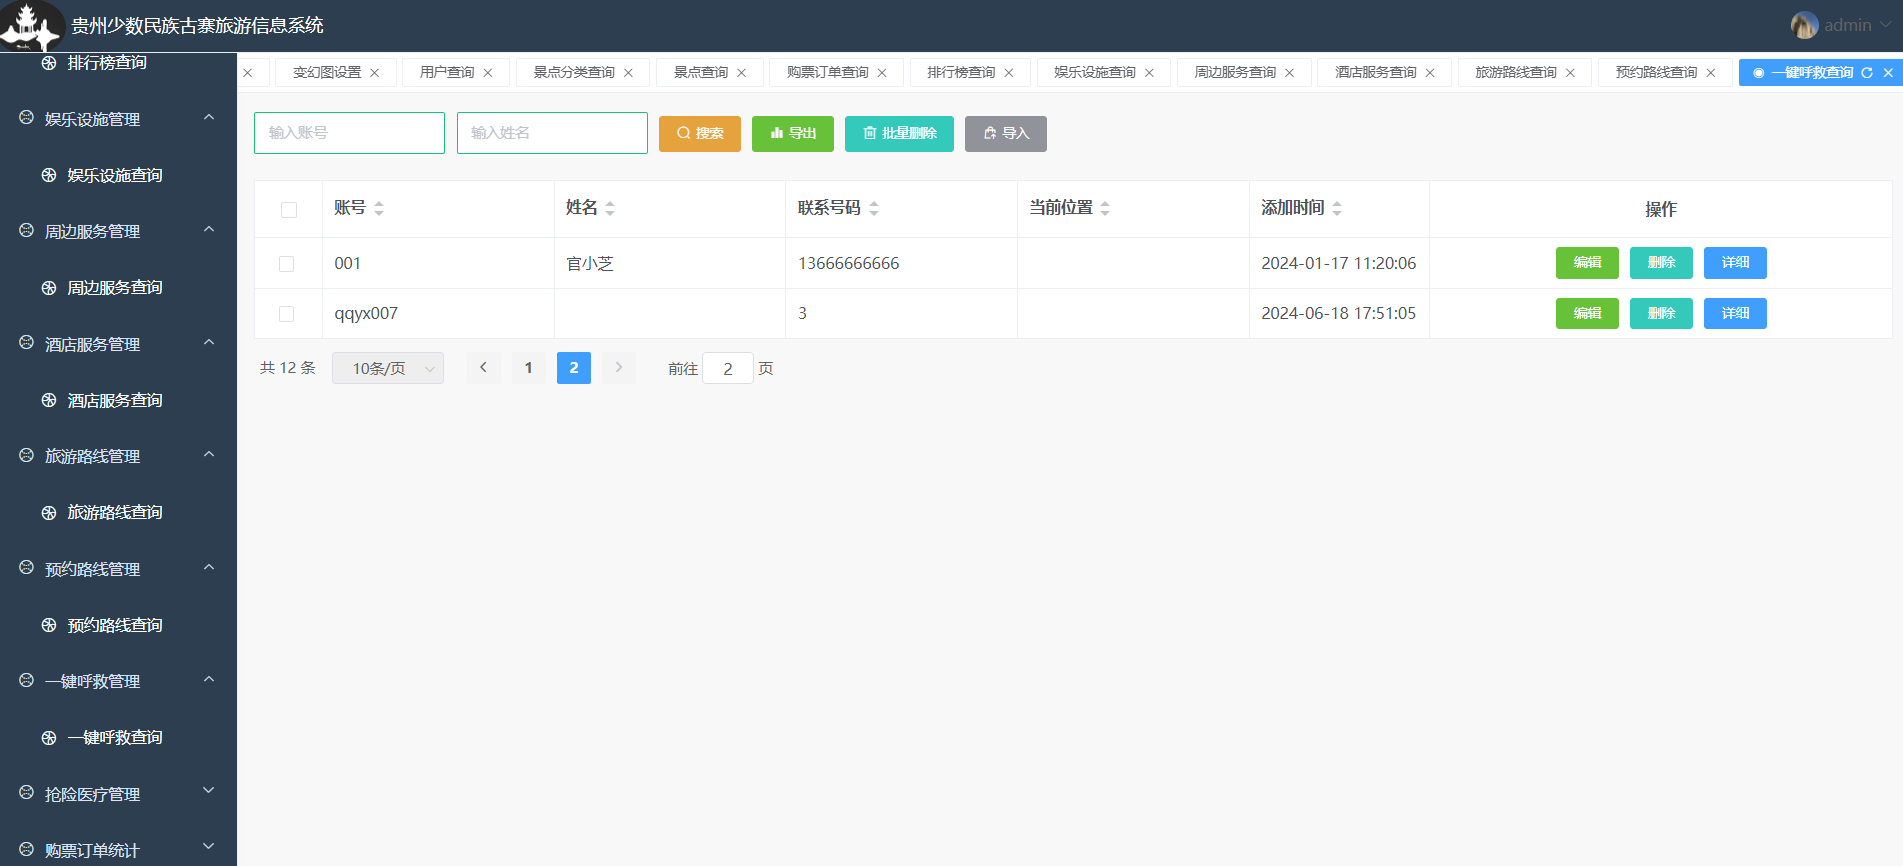Expand the 抢险医疗管理 menu

[x=209, y=791]
